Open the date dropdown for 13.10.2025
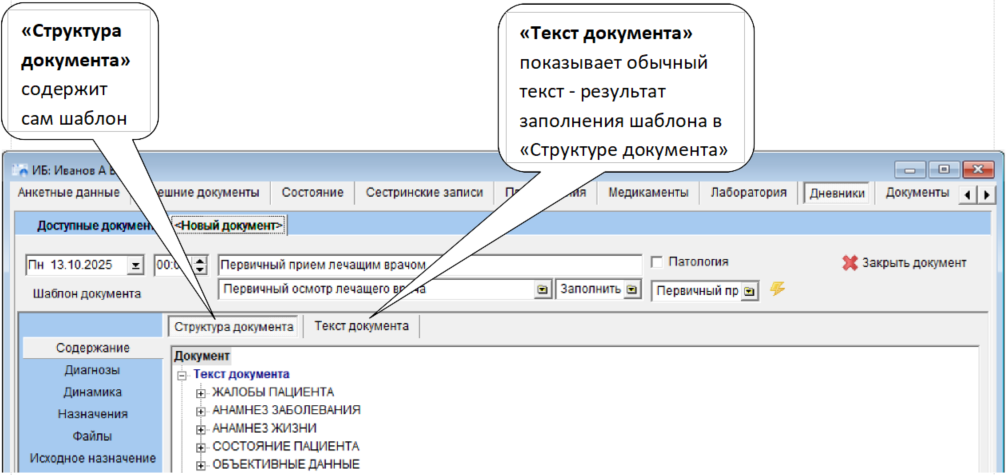Image resolution: width=1006 pixels, height=475 pixels. click(x=135, y=265)
